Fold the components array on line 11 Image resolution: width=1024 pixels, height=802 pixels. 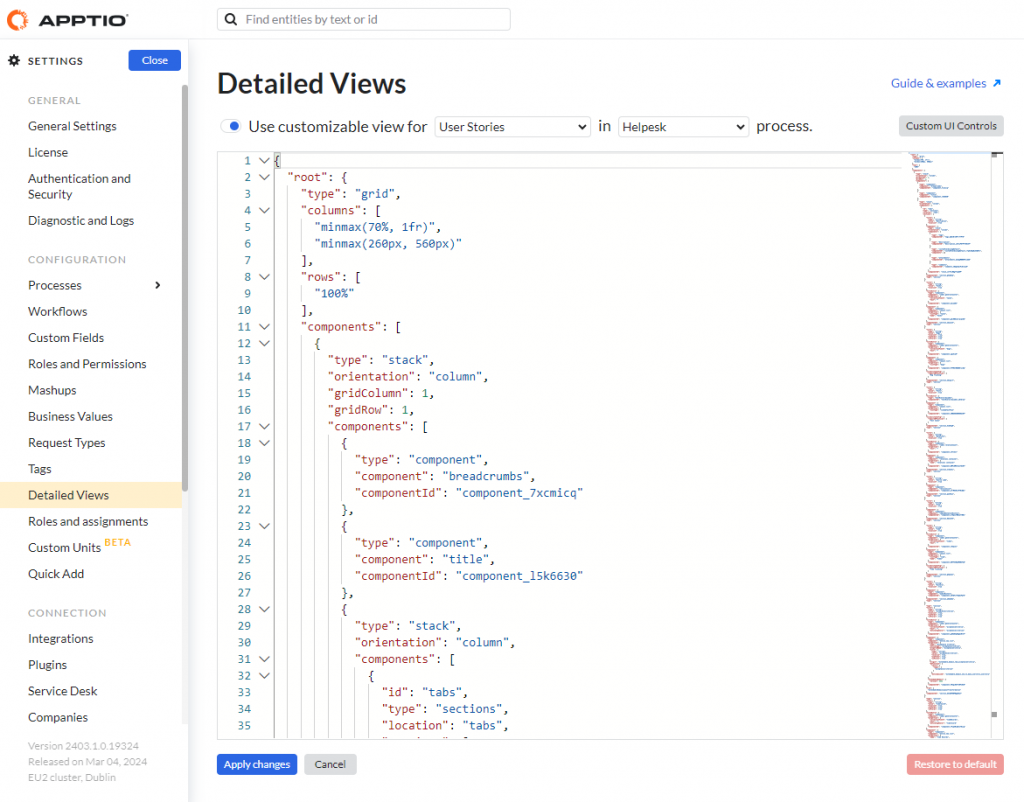264,326
